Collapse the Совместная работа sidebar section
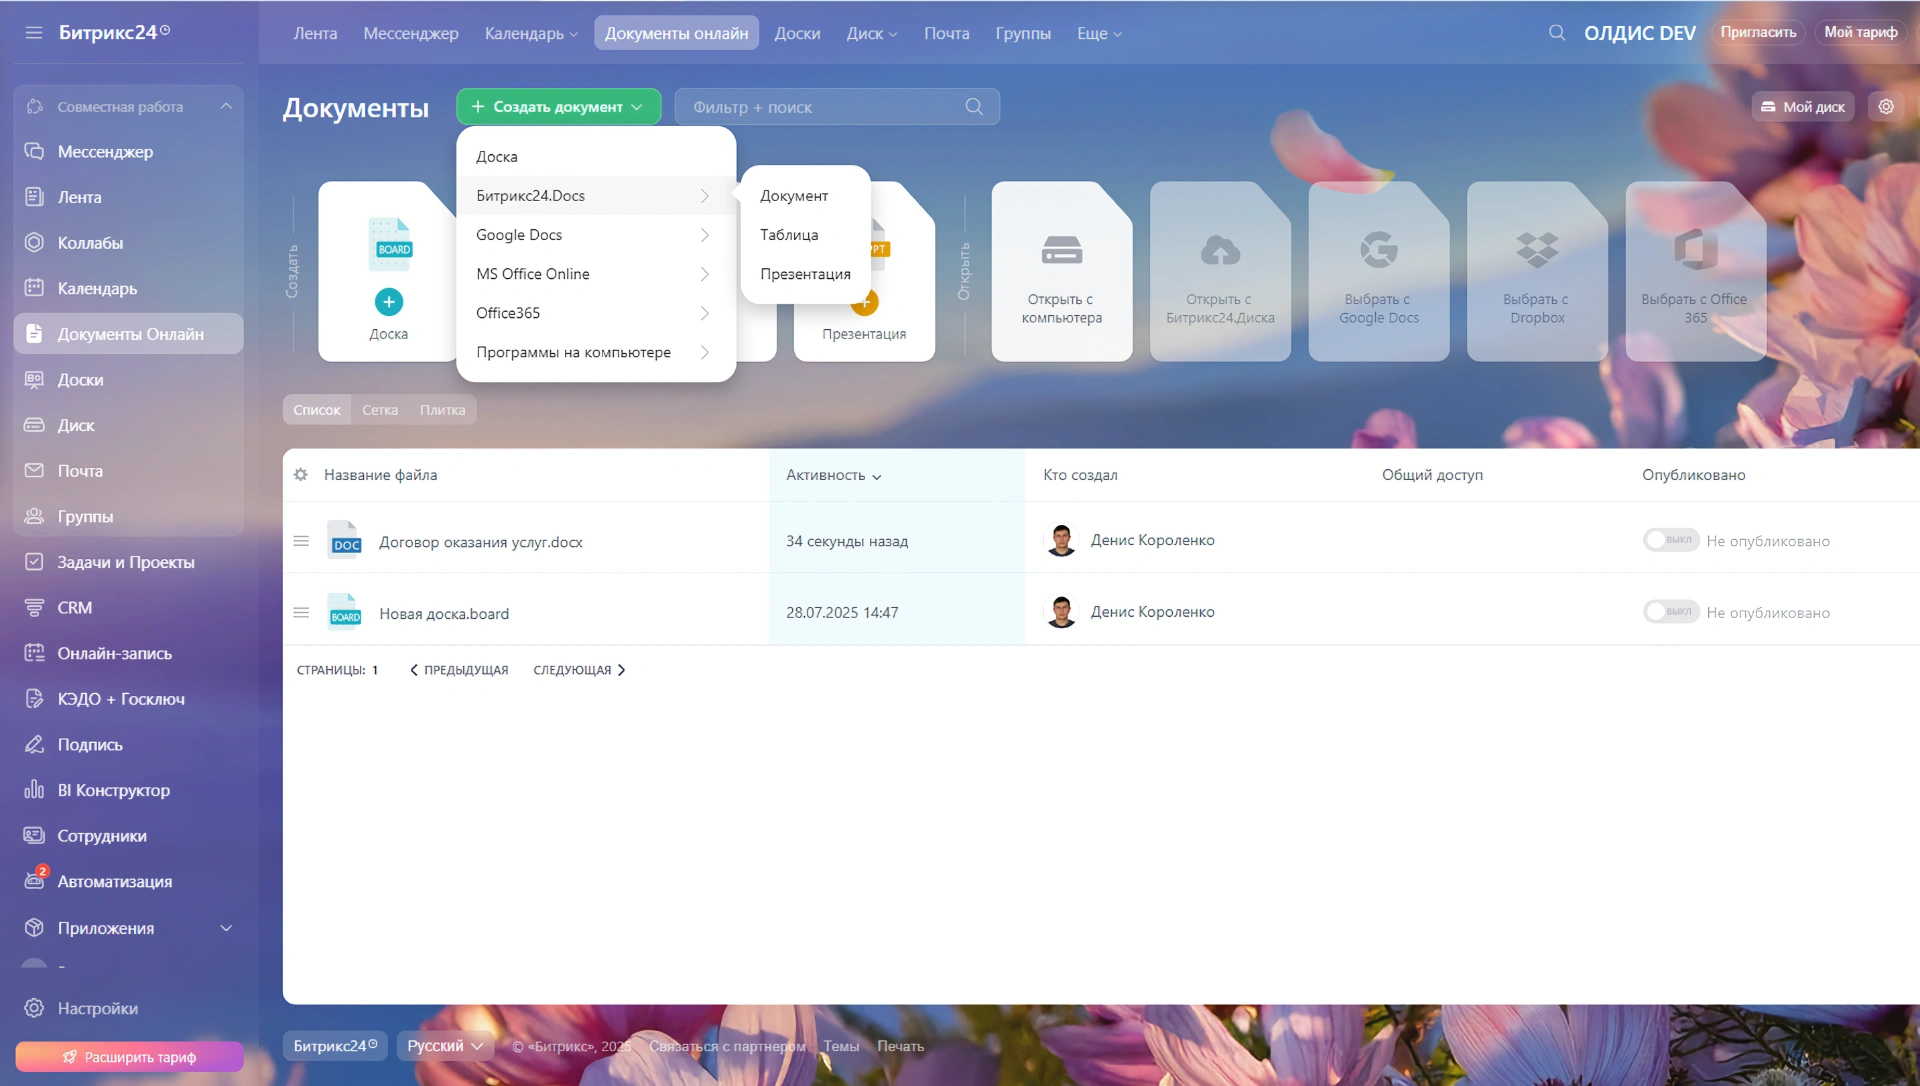Viewport: 1920px width, 1086px height. 226,107
